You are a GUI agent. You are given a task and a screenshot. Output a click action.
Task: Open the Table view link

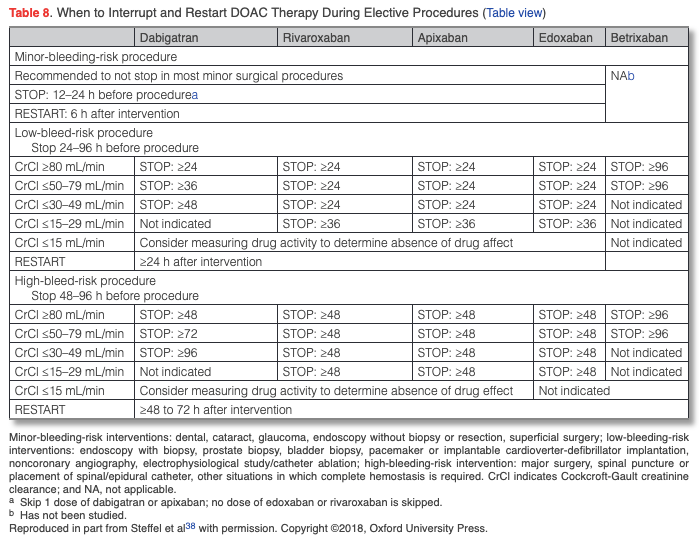click(515, 13)
